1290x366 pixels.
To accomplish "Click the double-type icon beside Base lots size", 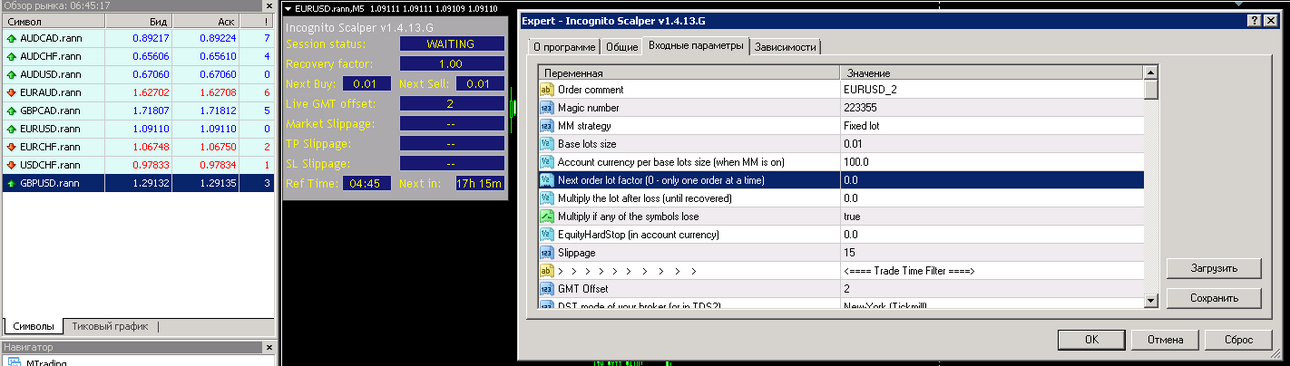I will (546, 144).
